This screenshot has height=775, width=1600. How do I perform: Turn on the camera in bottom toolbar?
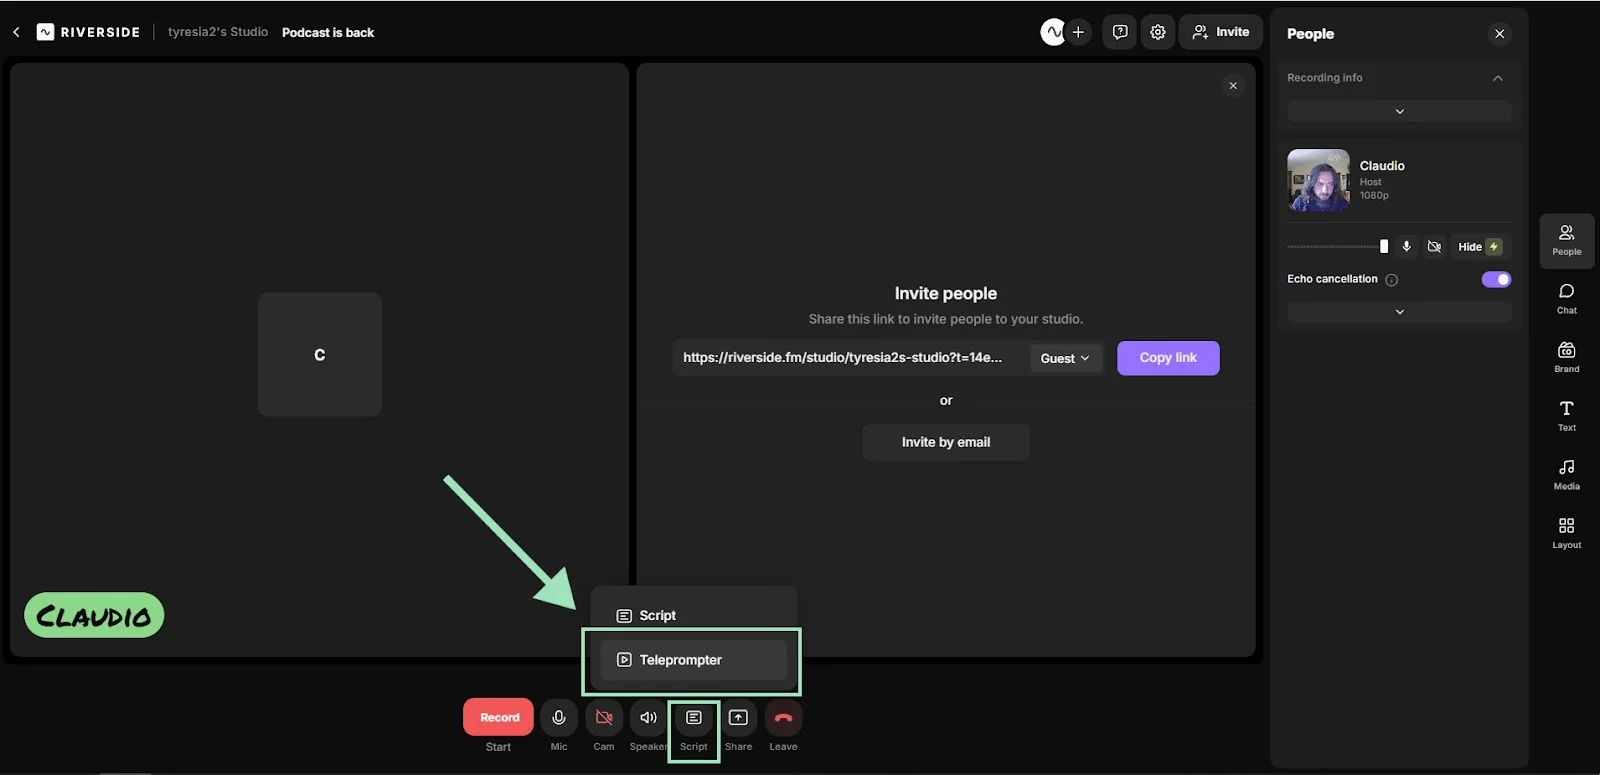(x=604, y=718)
